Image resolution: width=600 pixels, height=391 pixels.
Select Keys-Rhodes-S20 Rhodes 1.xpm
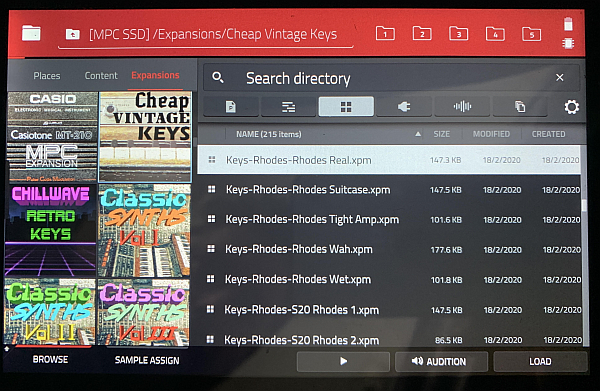[x=389, y=310]
